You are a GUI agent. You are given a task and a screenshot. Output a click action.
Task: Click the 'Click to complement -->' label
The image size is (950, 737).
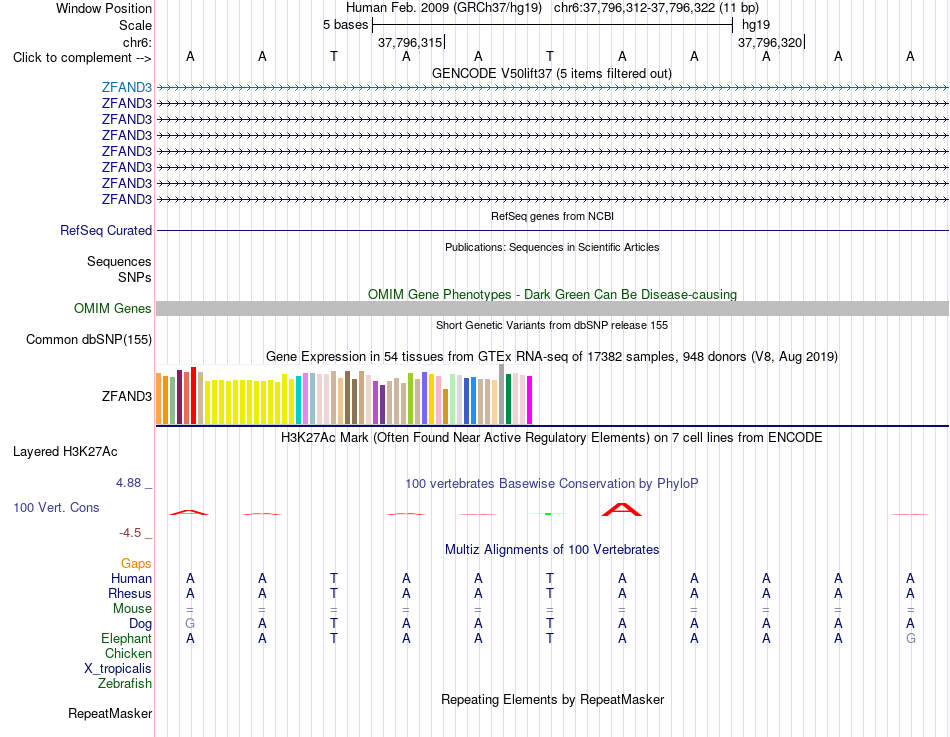click(82, 58)
